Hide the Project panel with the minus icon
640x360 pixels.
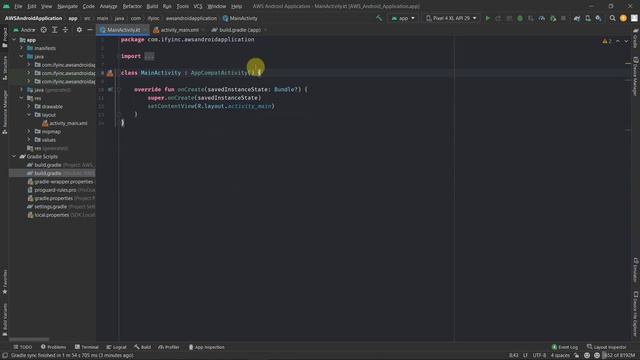coord(90,30)
